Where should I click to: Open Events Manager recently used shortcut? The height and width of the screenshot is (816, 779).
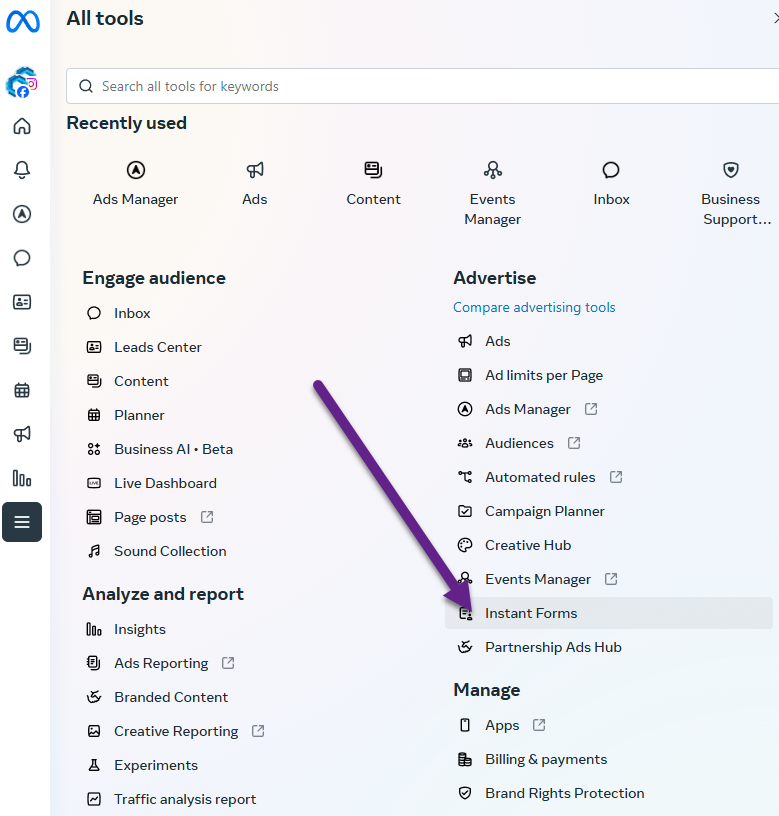pos(492,193)
